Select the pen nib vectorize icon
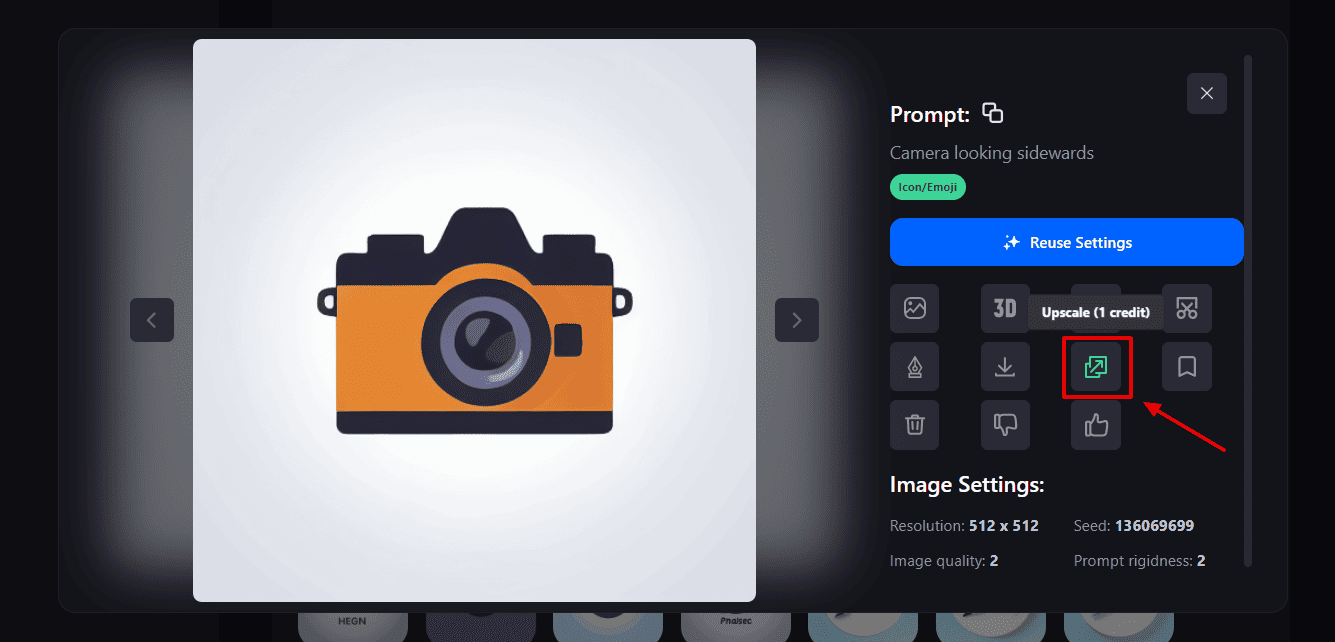The height and width of the screenshot is (642, 1335). pos(914,367)
